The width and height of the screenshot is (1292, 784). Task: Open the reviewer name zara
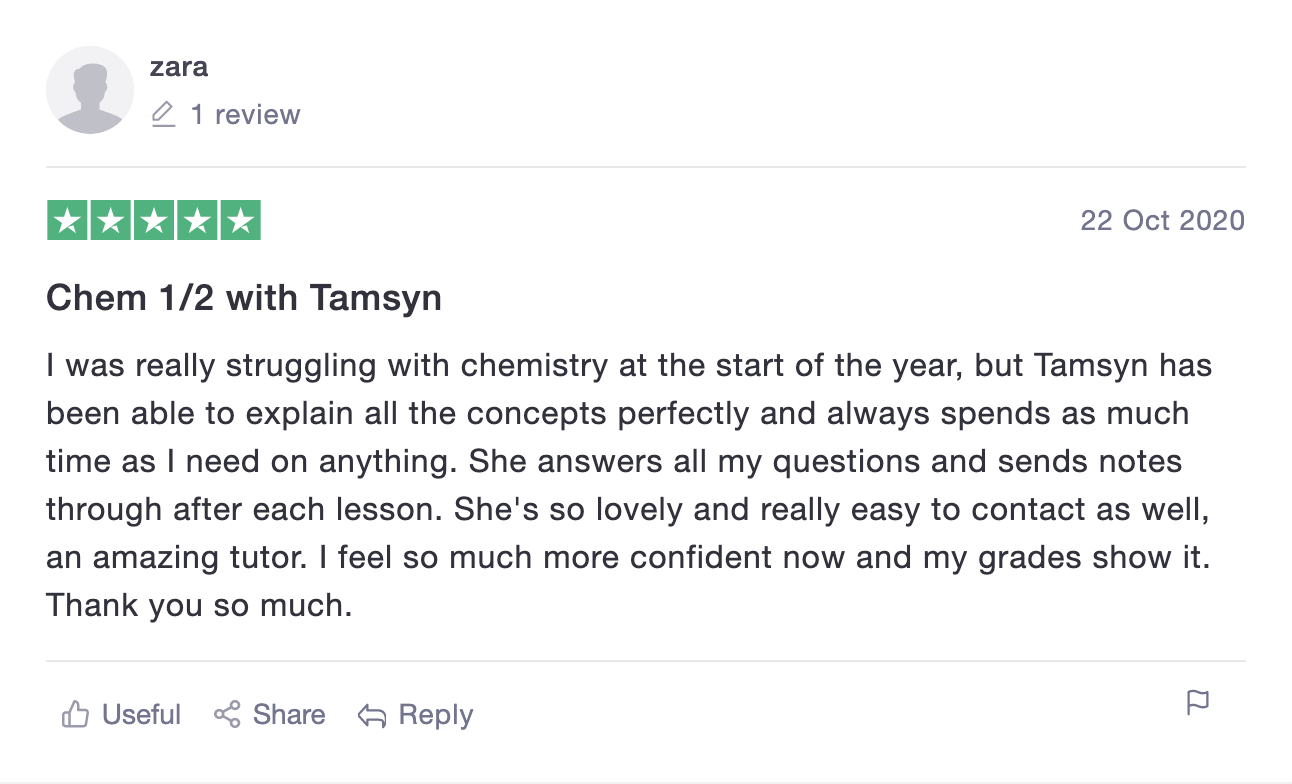(179, 67)
